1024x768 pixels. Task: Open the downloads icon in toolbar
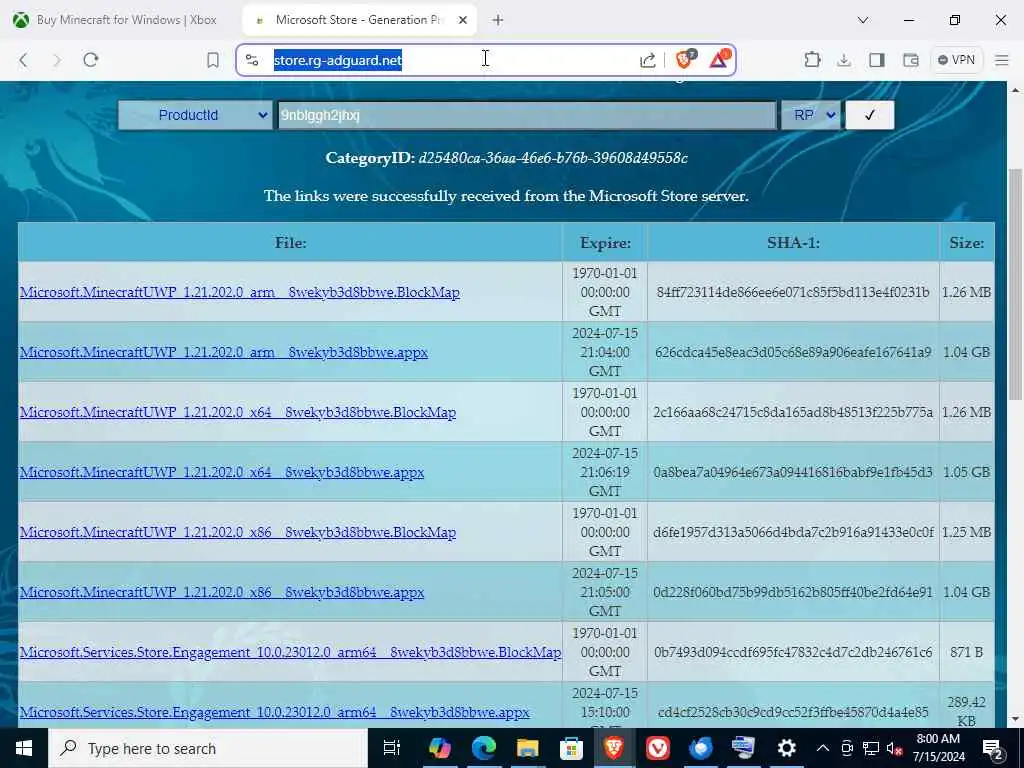coord(844,60)
